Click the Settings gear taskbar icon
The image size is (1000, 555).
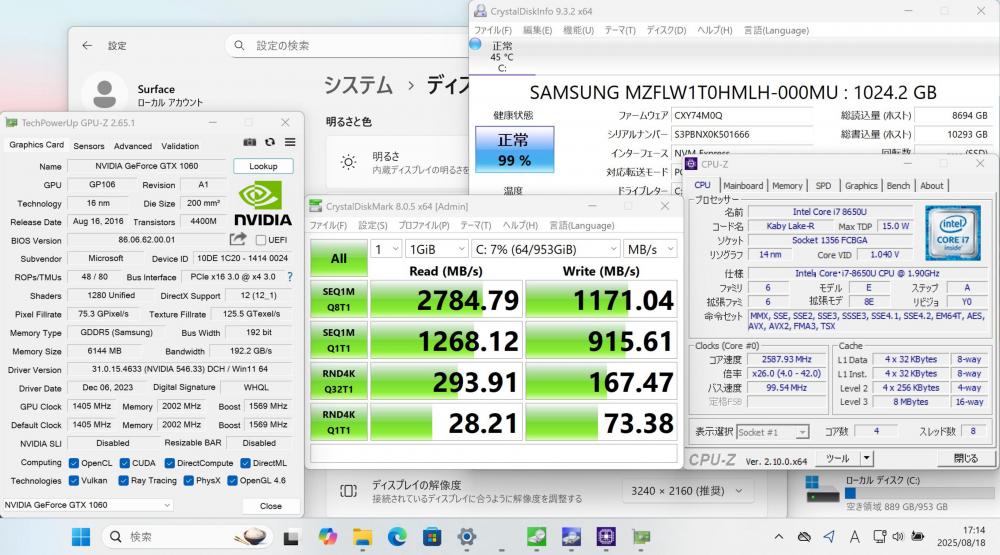tap(467, 537)
